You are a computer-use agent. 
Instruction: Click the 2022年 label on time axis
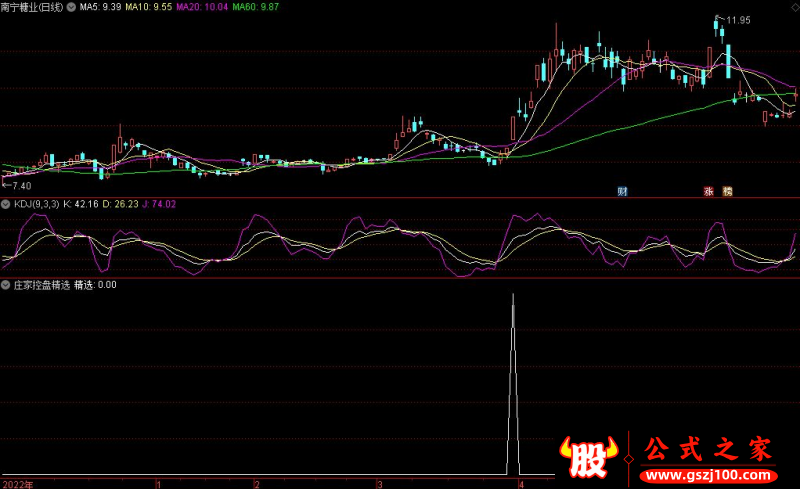(17, 483)
